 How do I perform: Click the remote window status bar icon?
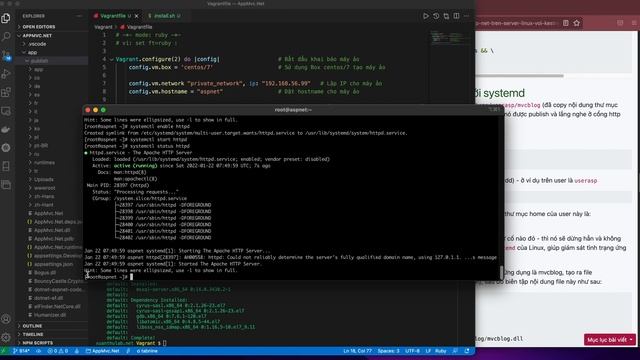pos(3,351)
